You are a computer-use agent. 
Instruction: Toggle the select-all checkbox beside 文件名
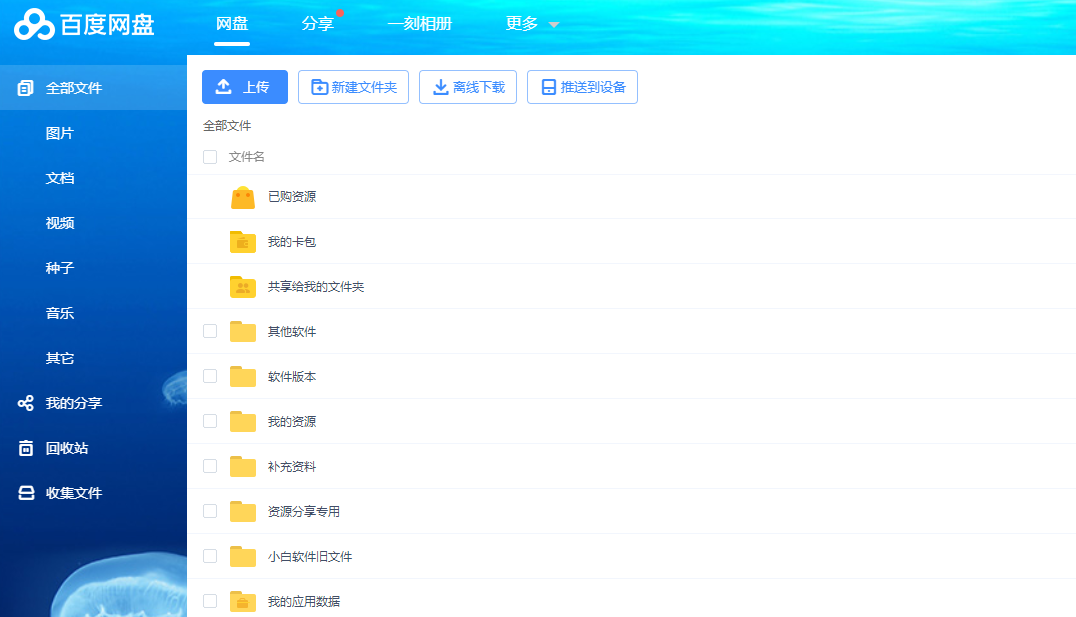point(210,157)
